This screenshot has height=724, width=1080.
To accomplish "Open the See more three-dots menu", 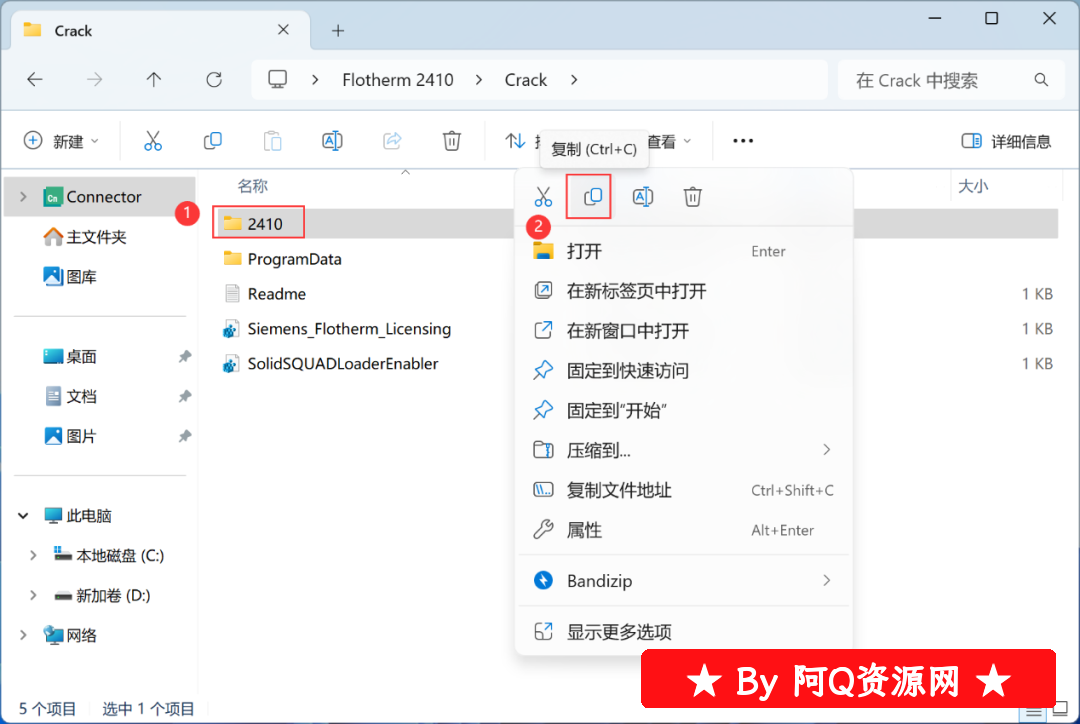I will tap(743, 141).
